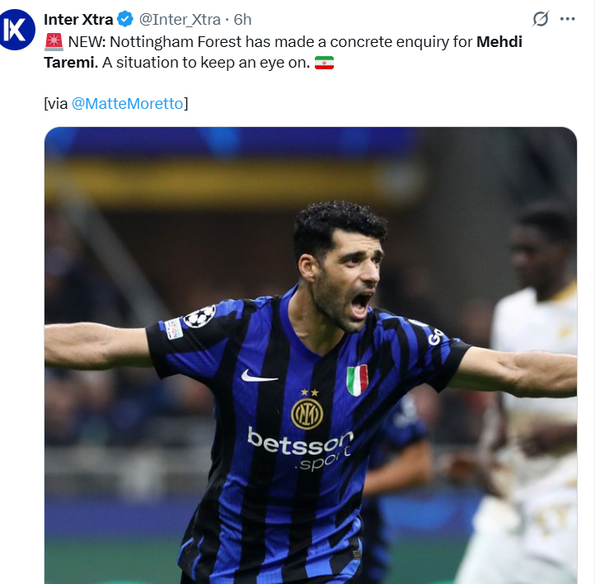The width and height of the screenshot is (600, 584).
Task: Click the Italian flag shield patch on jersey
Action: 357,380
